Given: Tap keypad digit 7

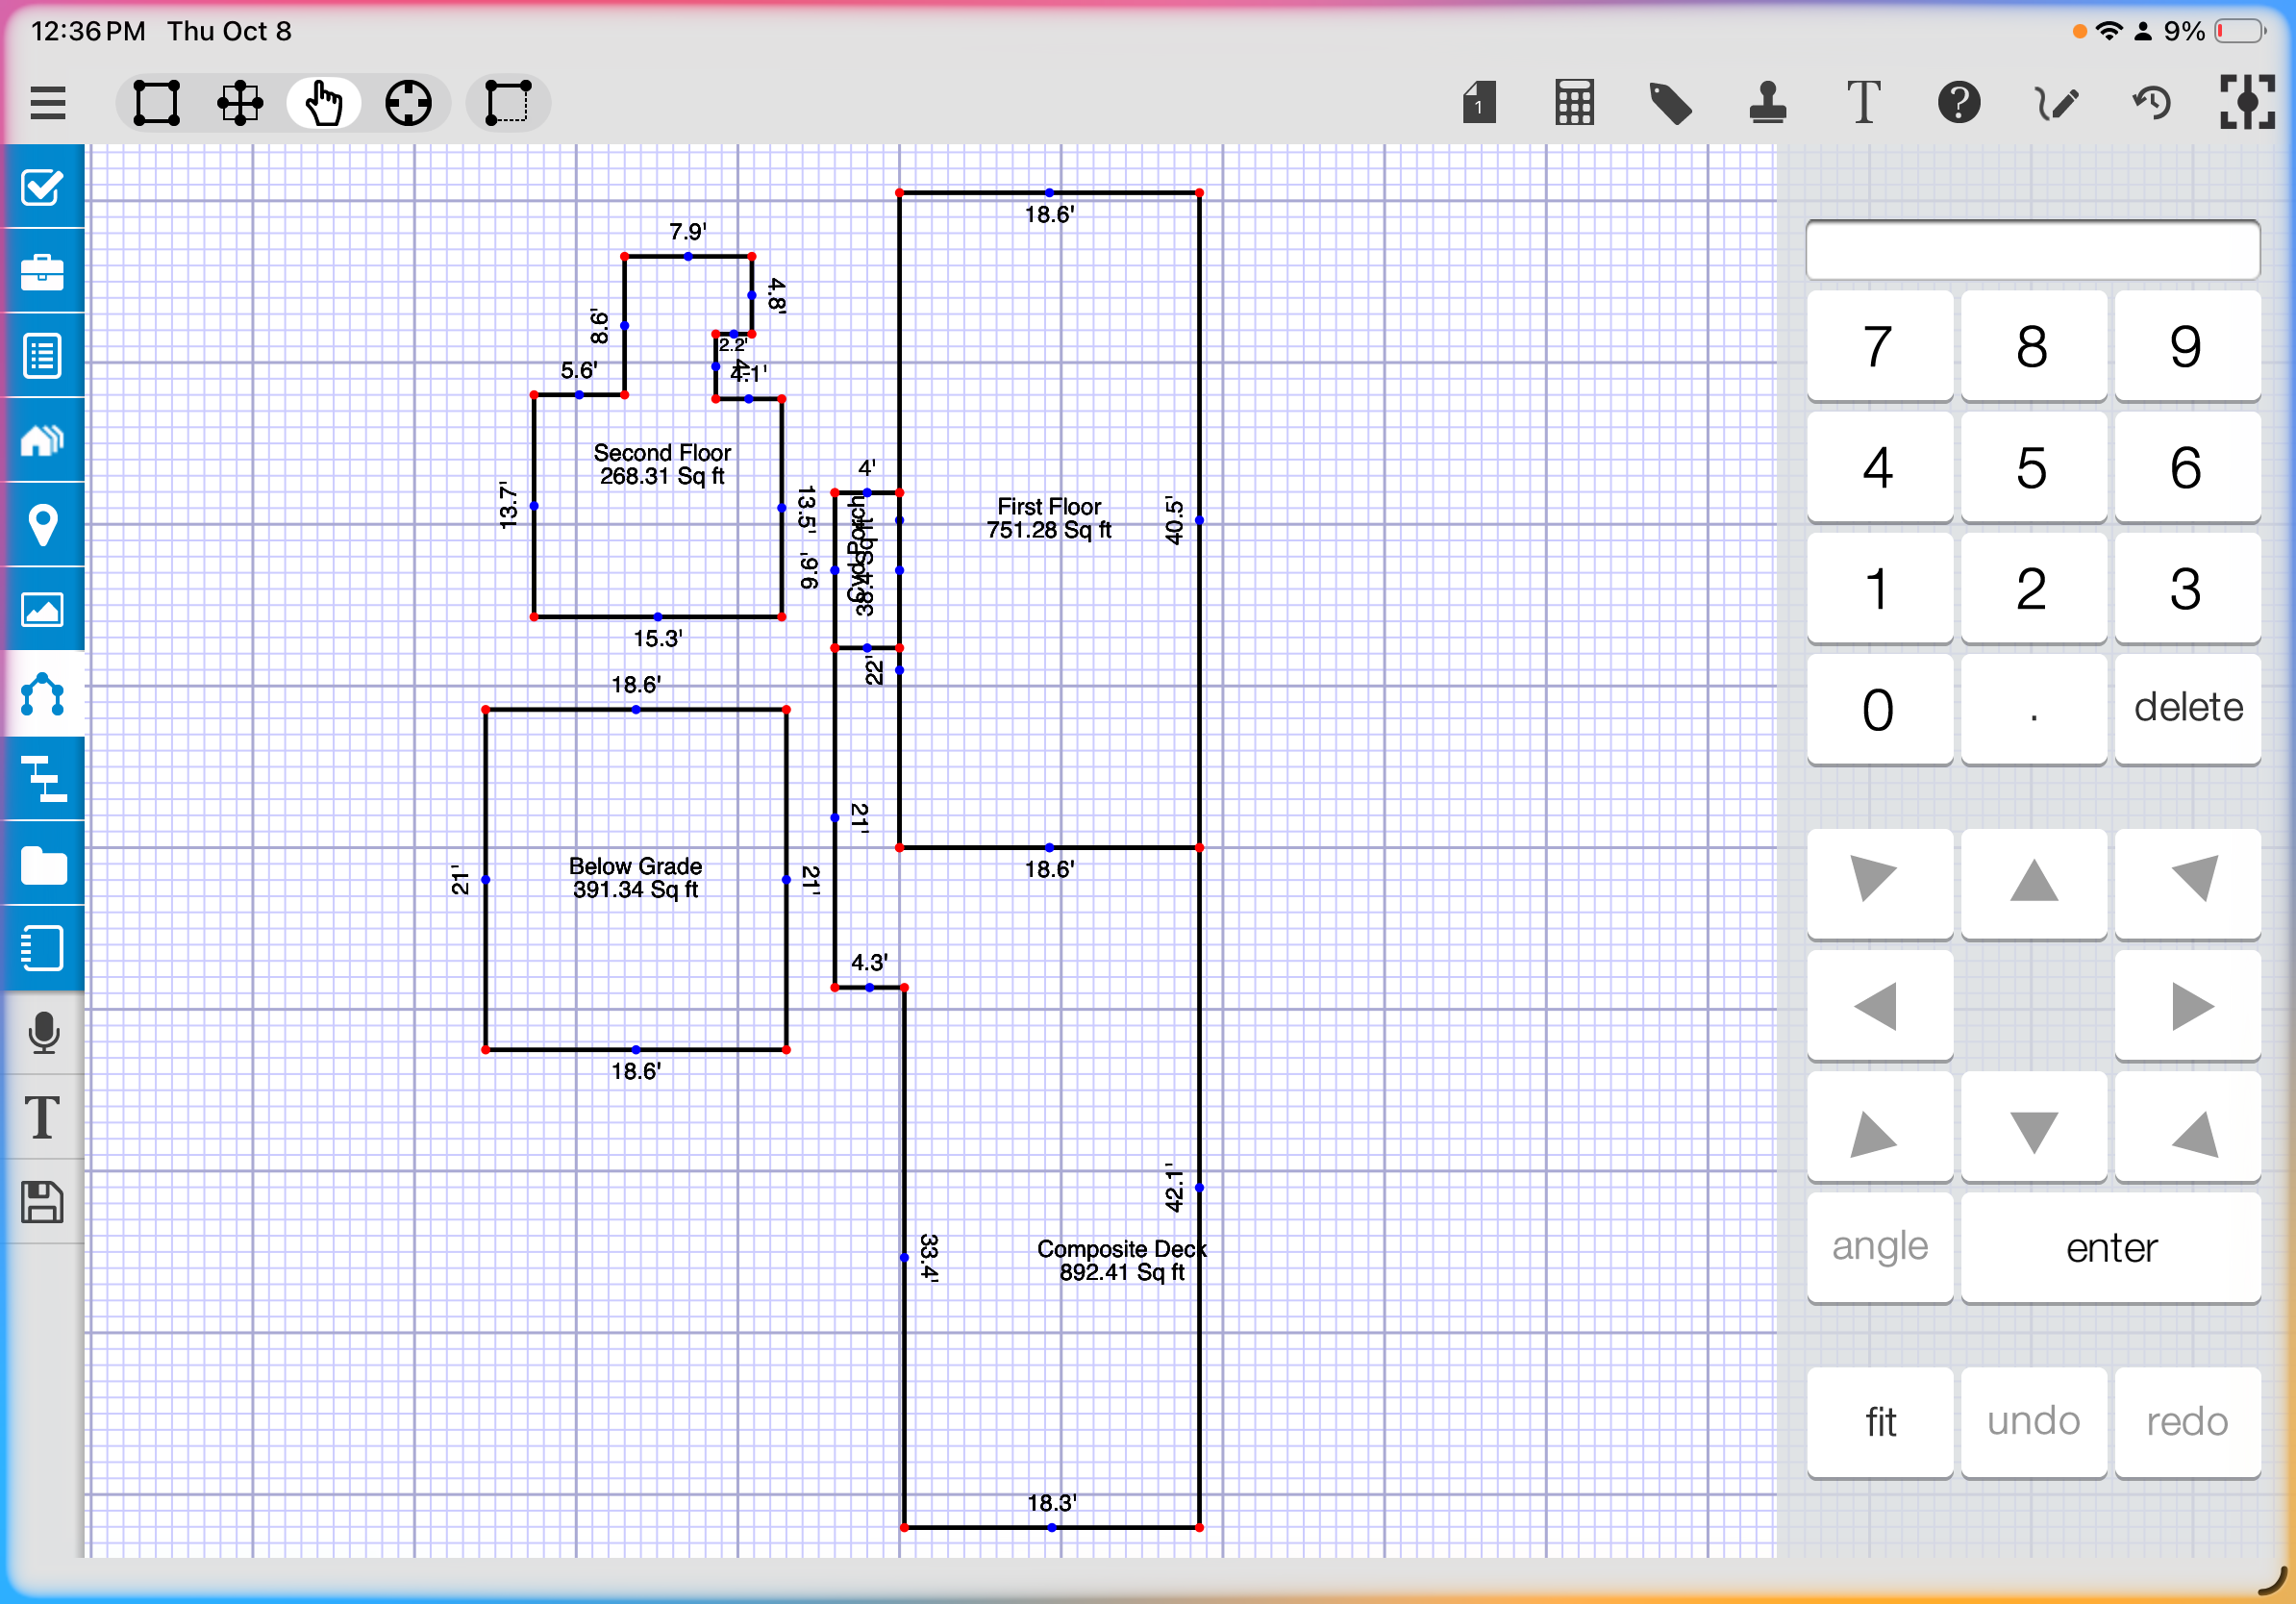Looking at the screenshot, I should 1879,346.
